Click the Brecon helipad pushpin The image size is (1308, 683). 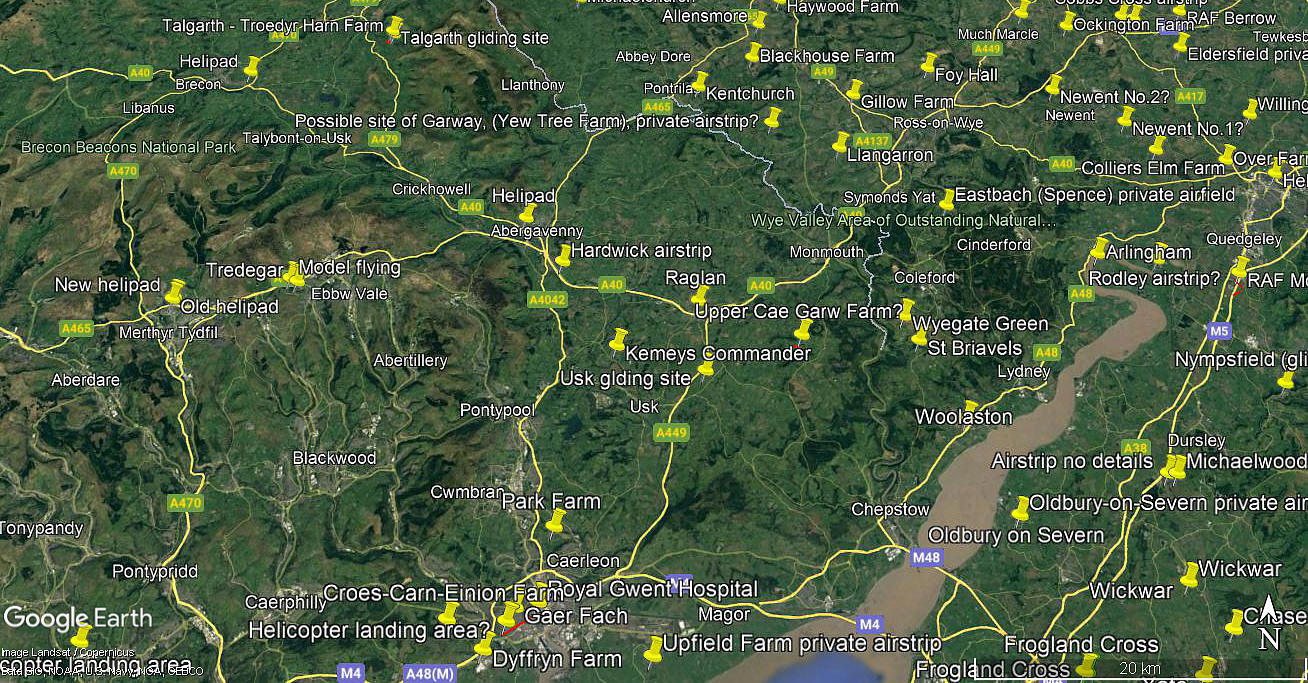click(x=251, y=67)
